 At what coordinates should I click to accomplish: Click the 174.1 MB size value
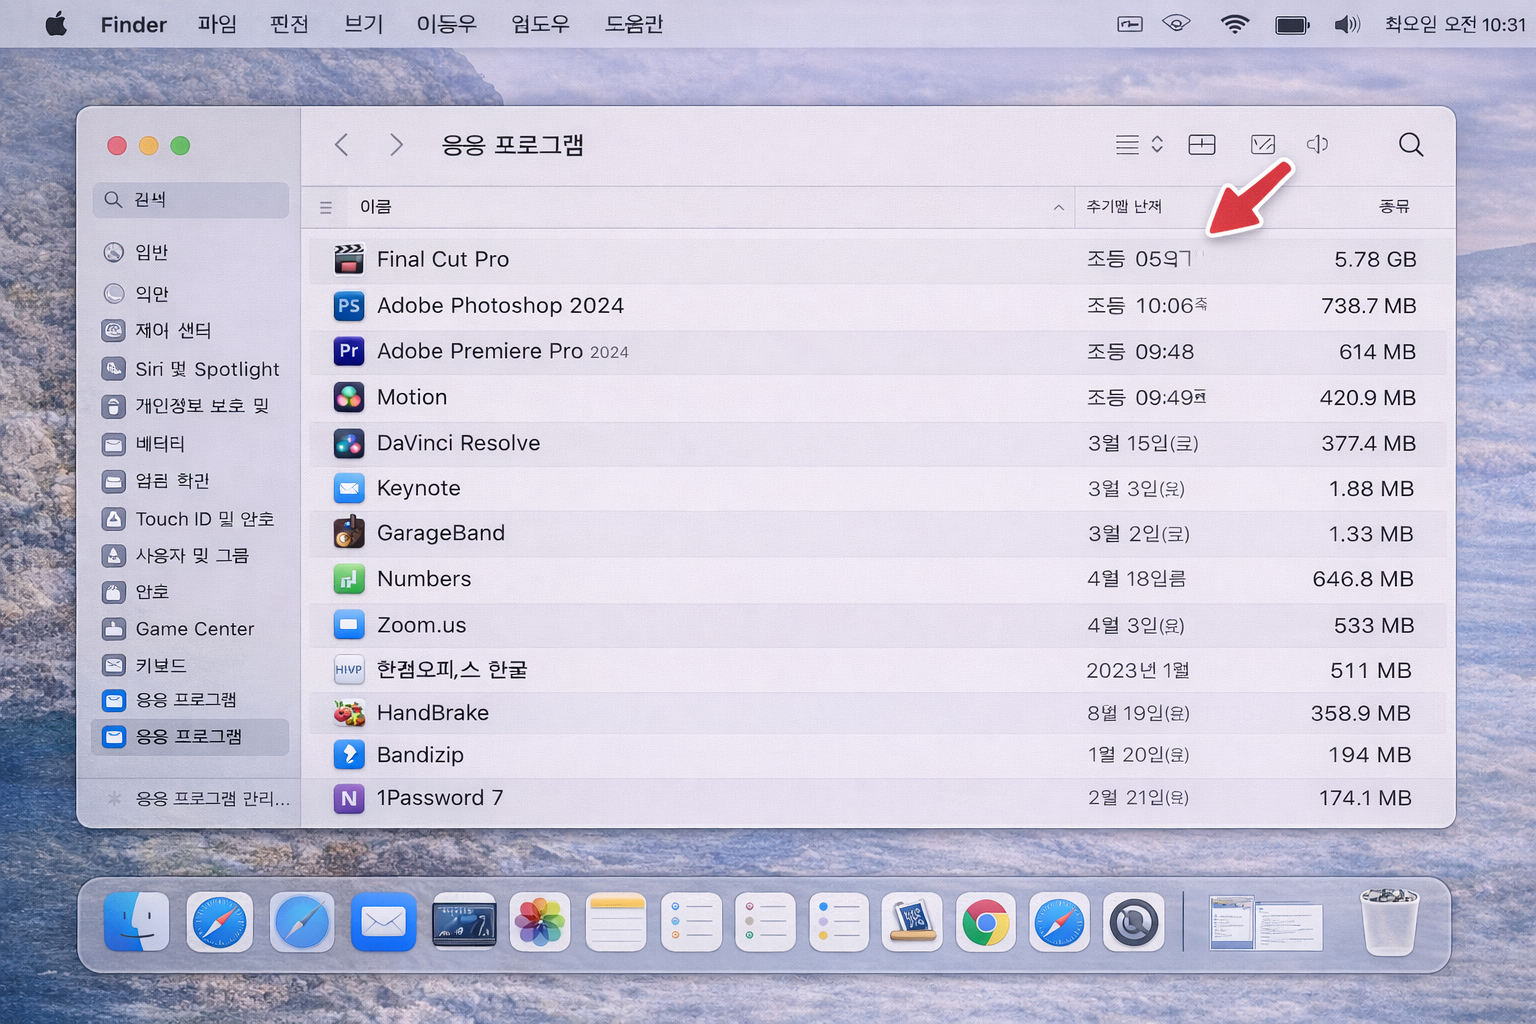pos(1365,798)
